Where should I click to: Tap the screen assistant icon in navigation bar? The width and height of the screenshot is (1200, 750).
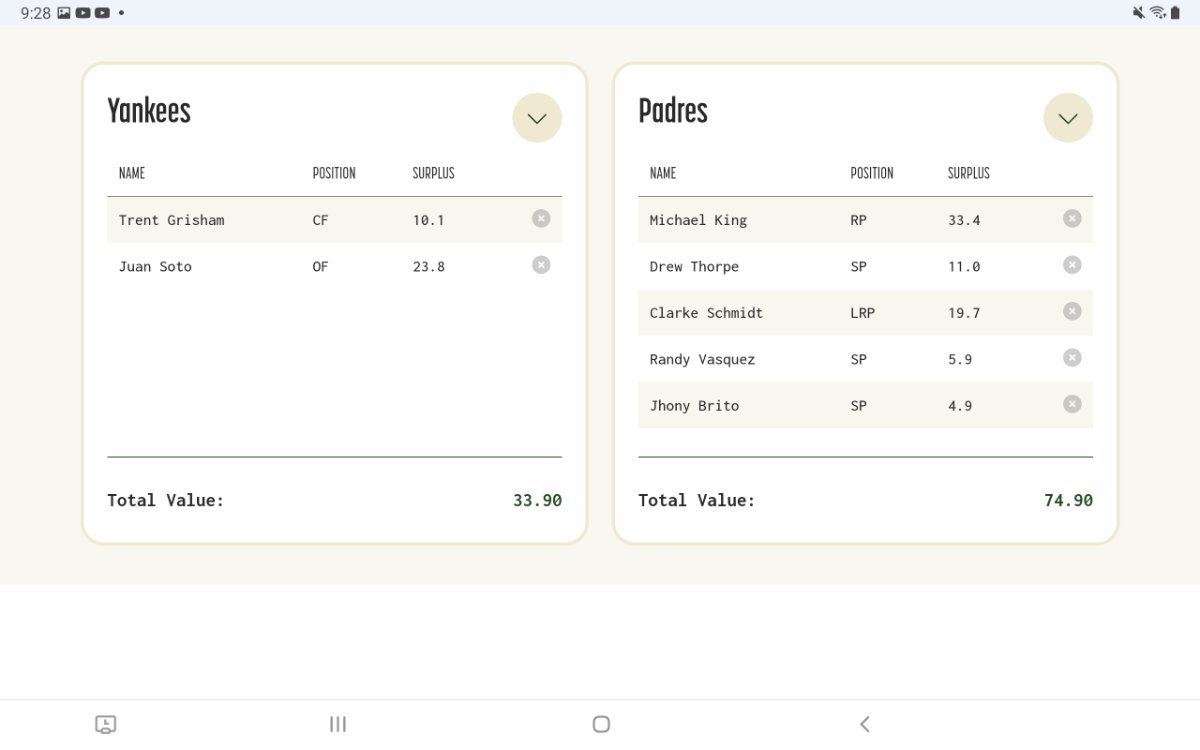pos(105,724)
